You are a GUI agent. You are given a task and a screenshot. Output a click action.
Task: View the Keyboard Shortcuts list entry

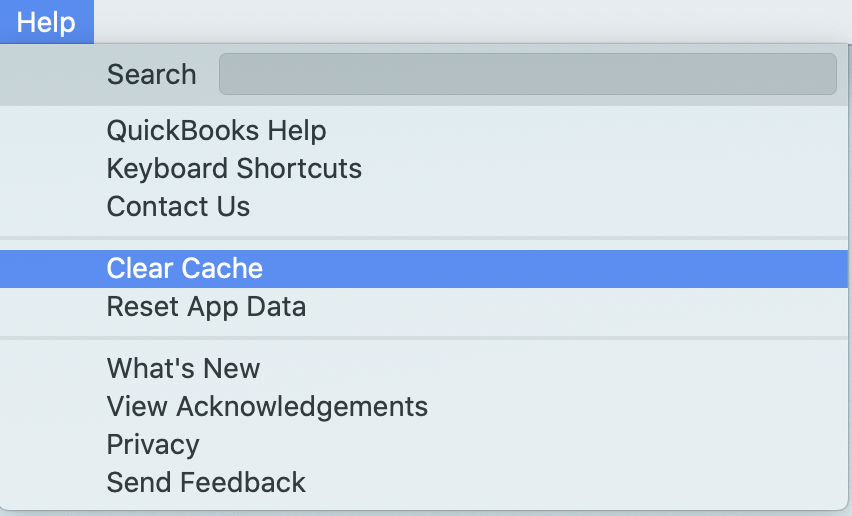[234, 168]
